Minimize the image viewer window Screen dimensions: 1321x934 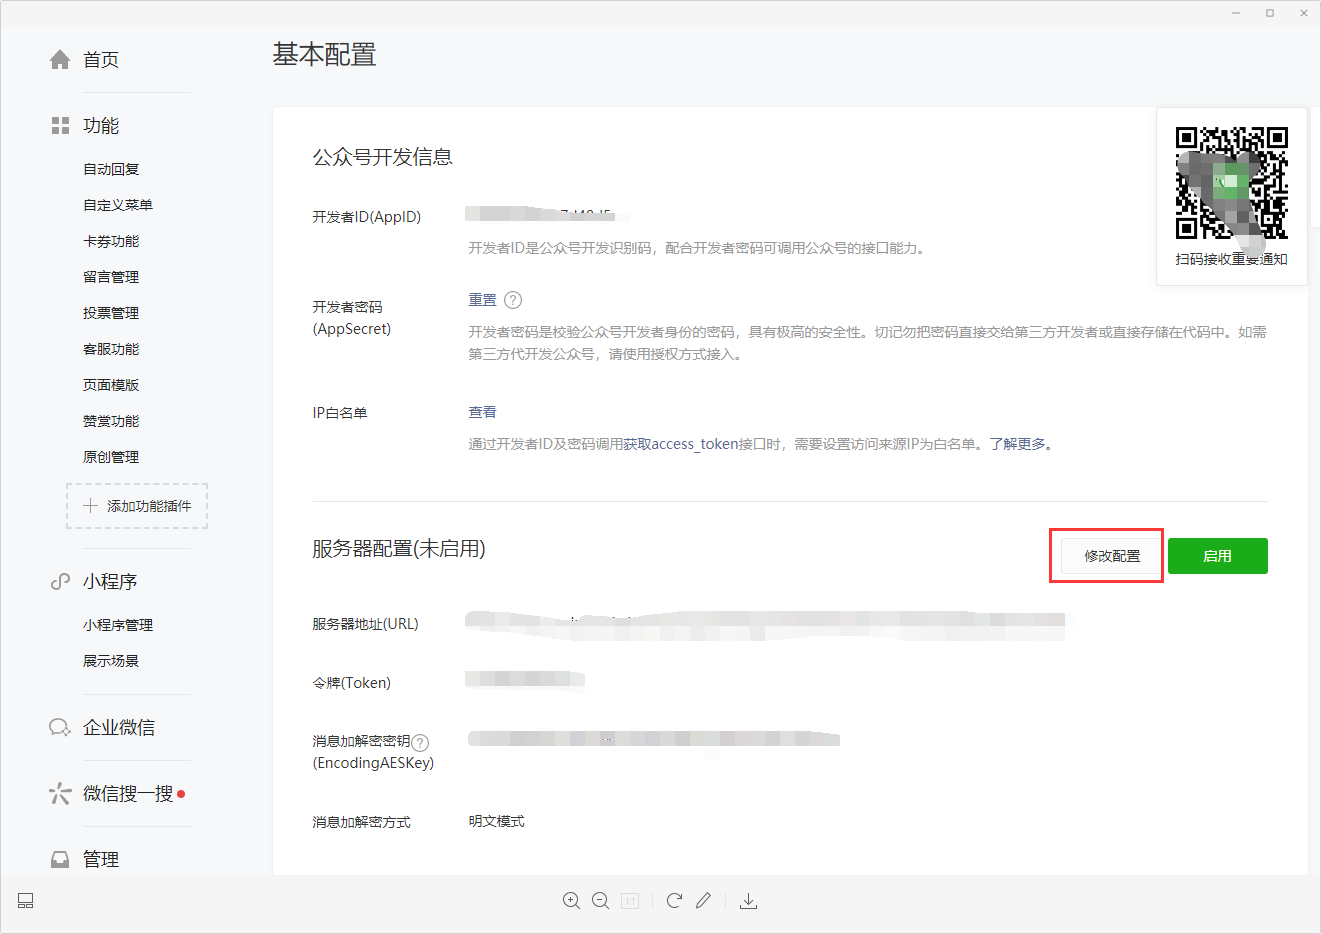tap(1237, 13)
